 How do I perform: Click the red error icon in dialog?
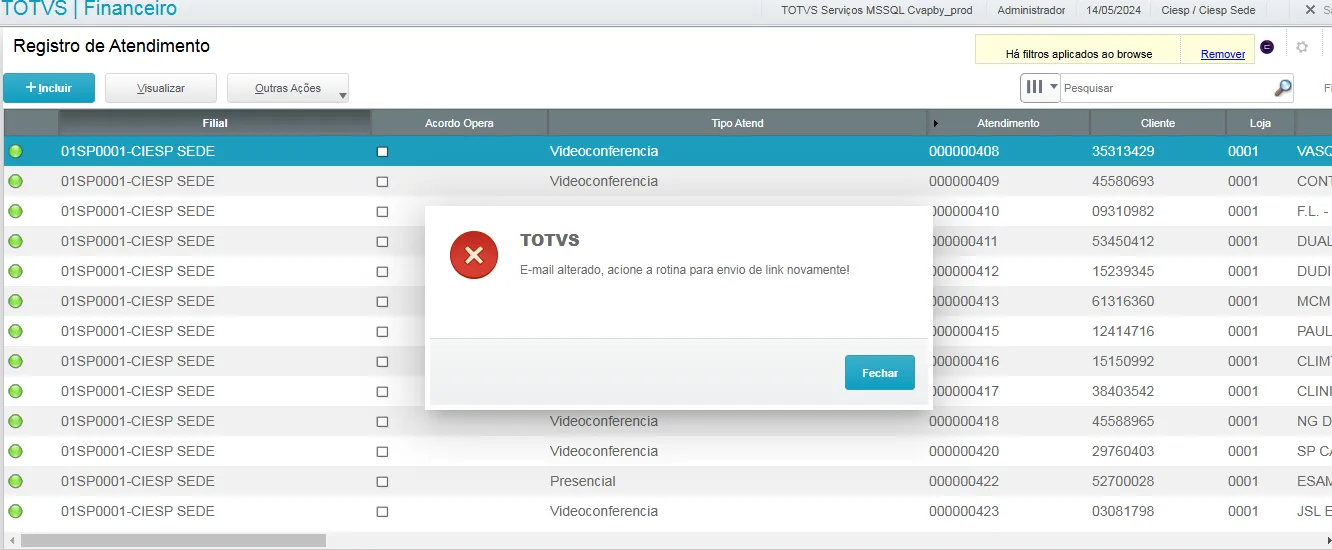474,255
